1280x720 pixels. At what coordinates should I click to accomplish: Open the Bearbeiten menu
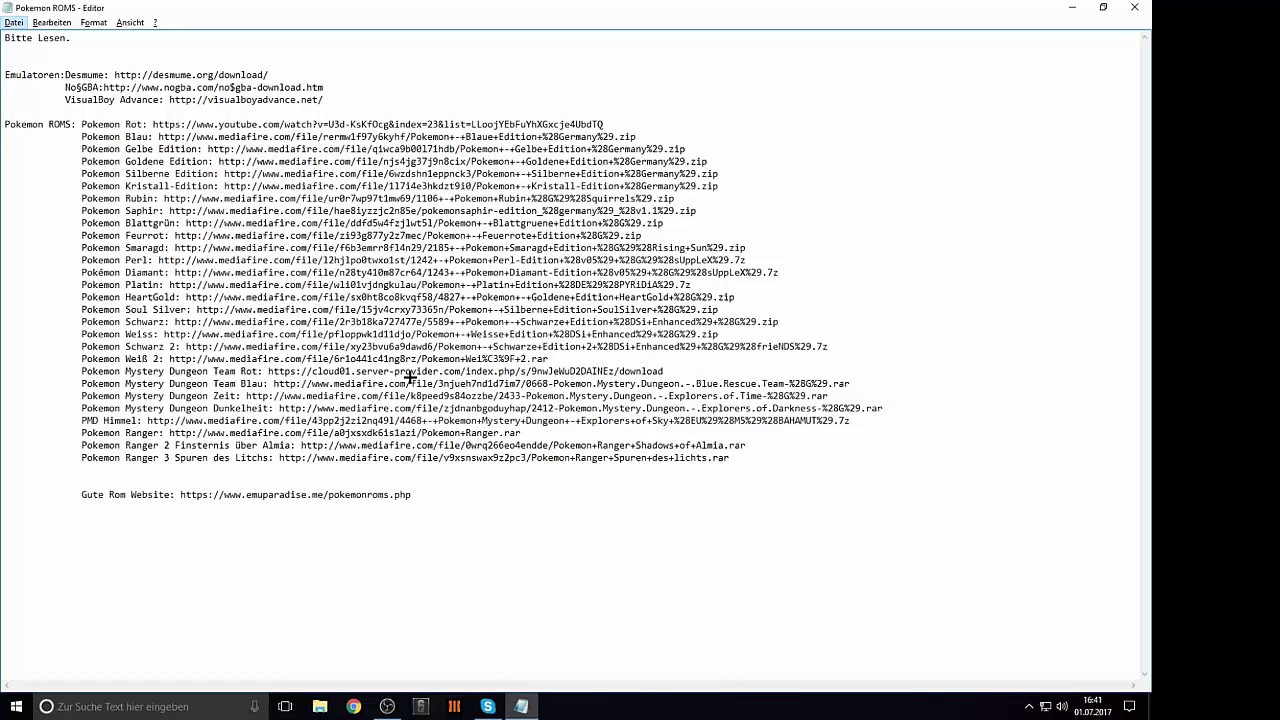point(52,22)
